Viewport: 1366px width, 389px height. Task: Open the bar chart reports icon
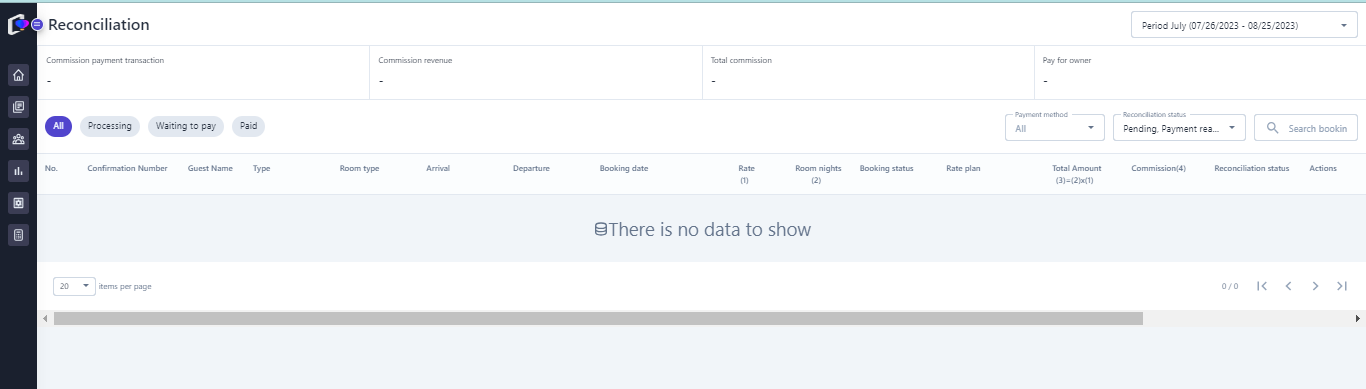[x=18, y=171]
